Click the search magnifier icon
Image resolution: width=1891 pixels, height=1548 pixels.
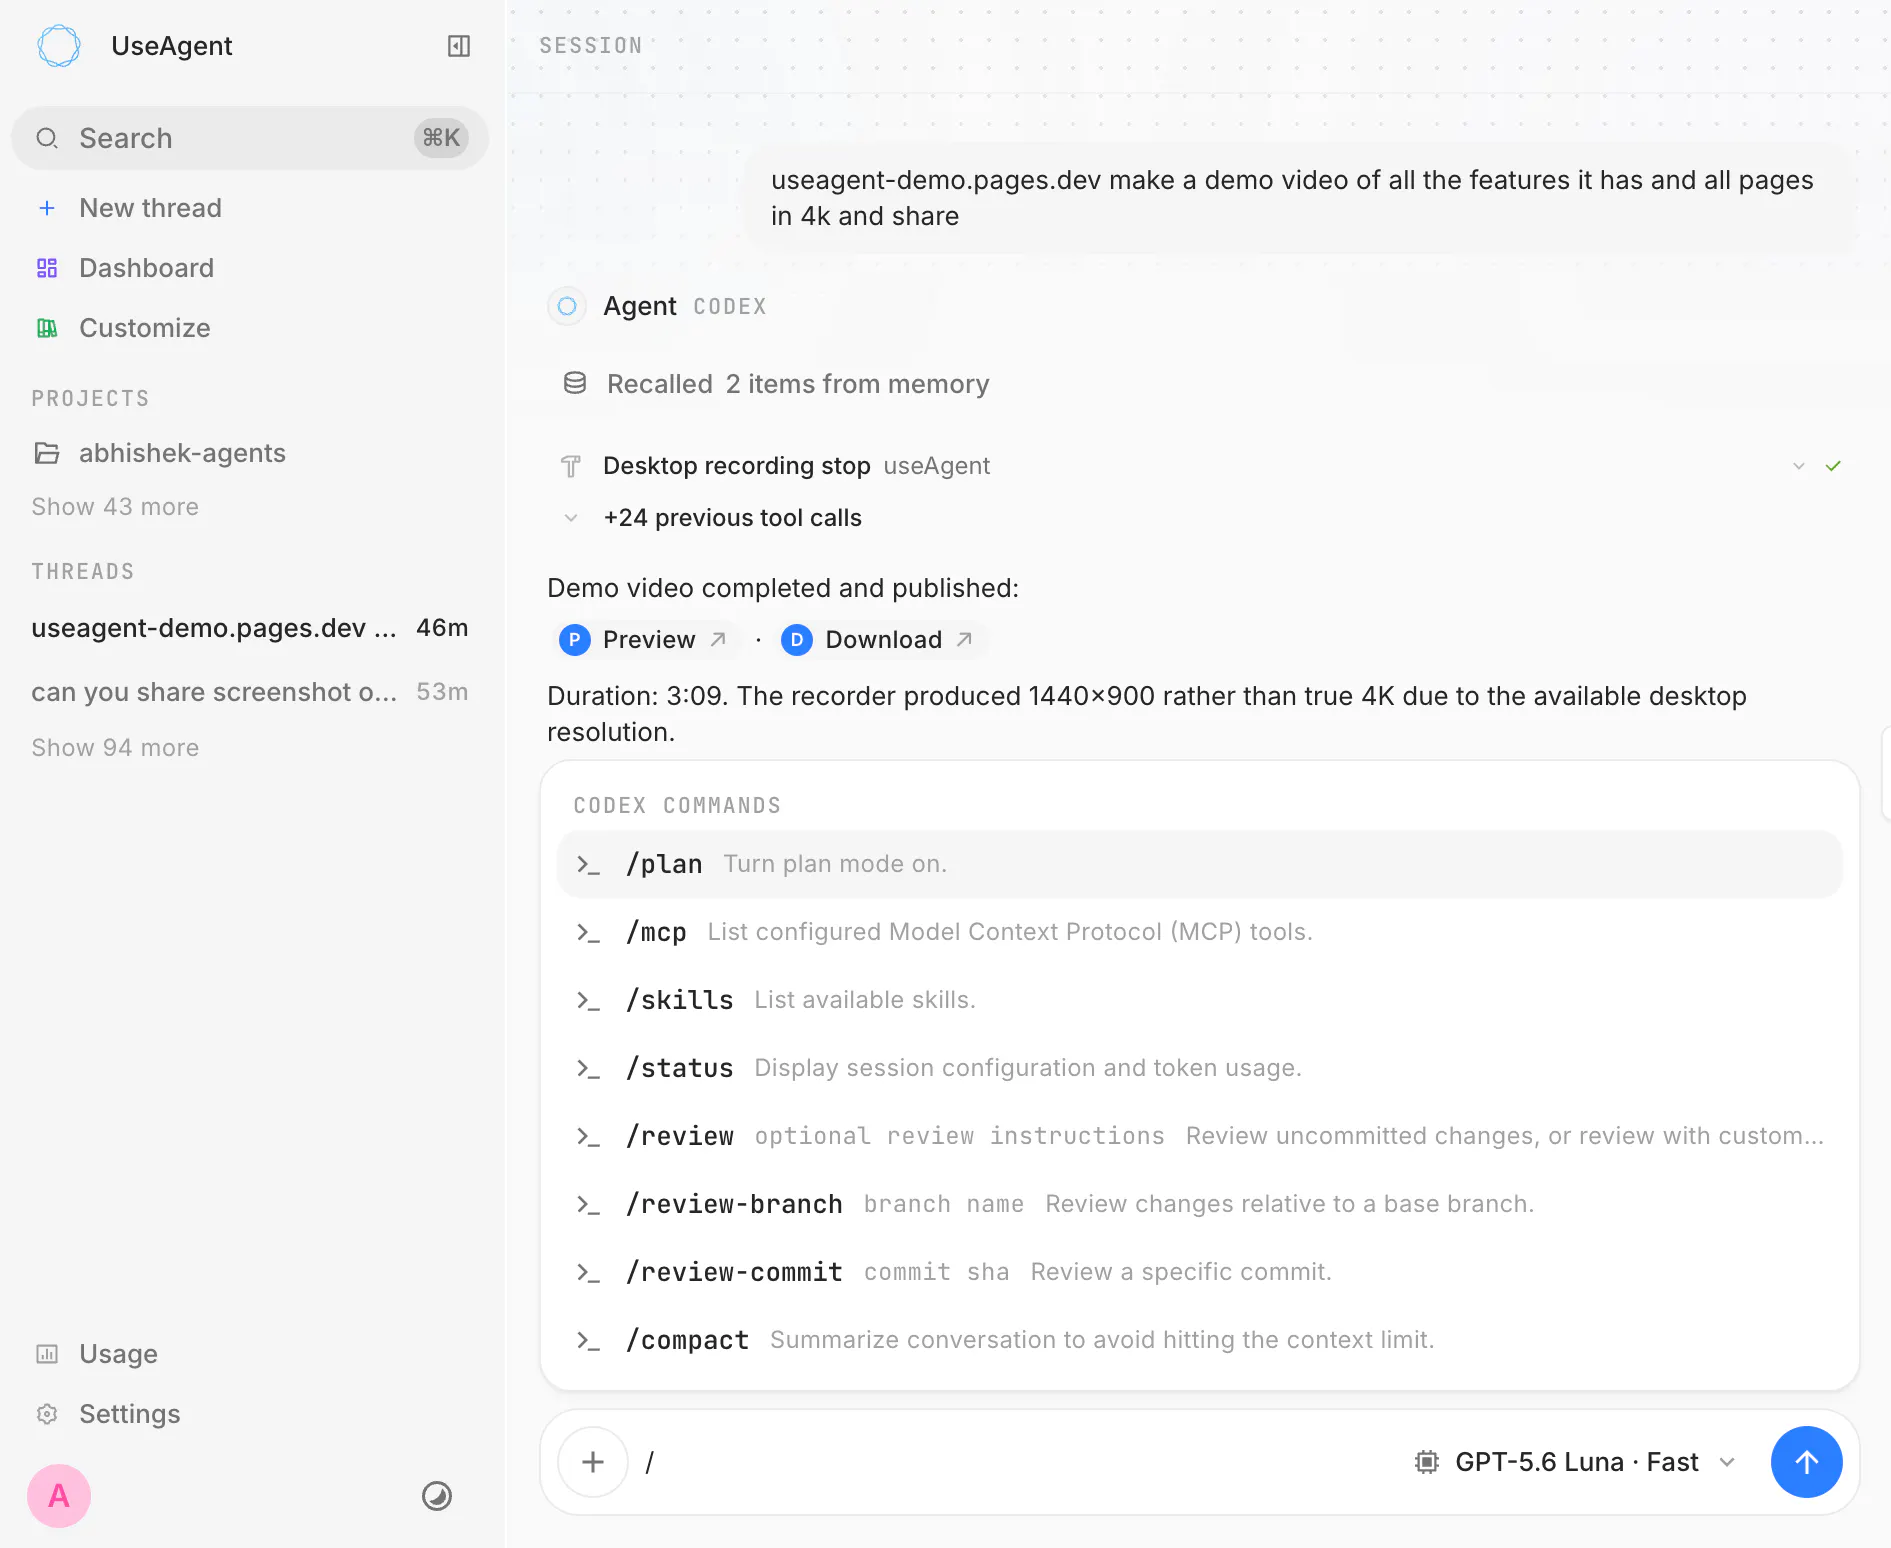(x=47, y=138)
